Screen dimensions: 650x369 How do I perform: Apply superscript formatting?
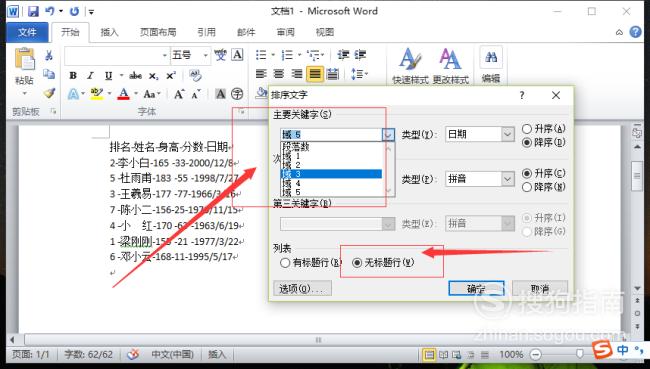(x=171, y=75)
